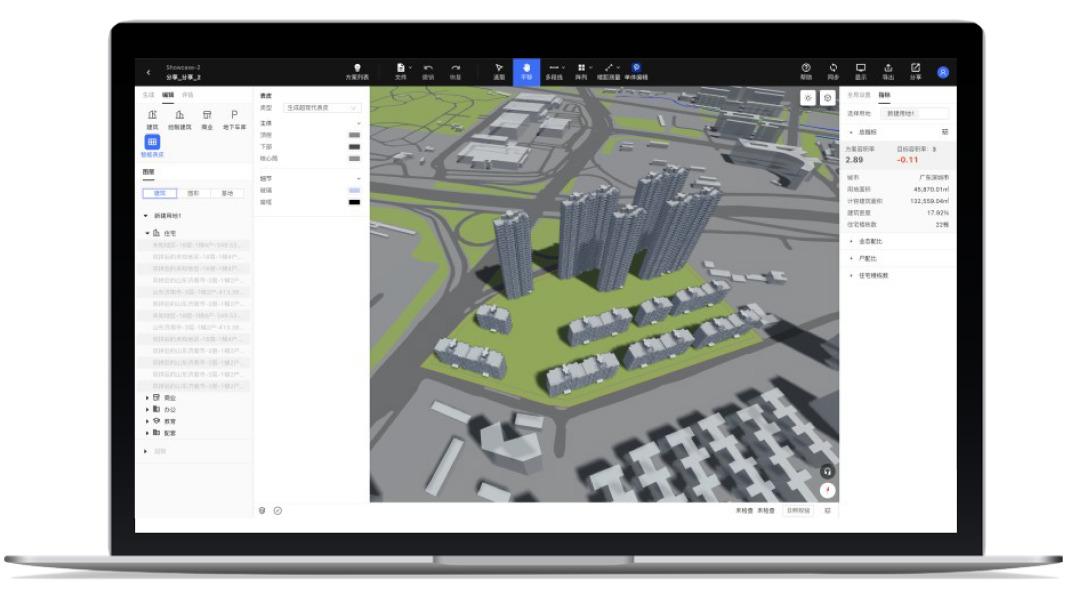Image resolution: width=1067 pixels, height=600 pixels.
Task: Open the 显示 monitor display icon
Action: [861, 68]
